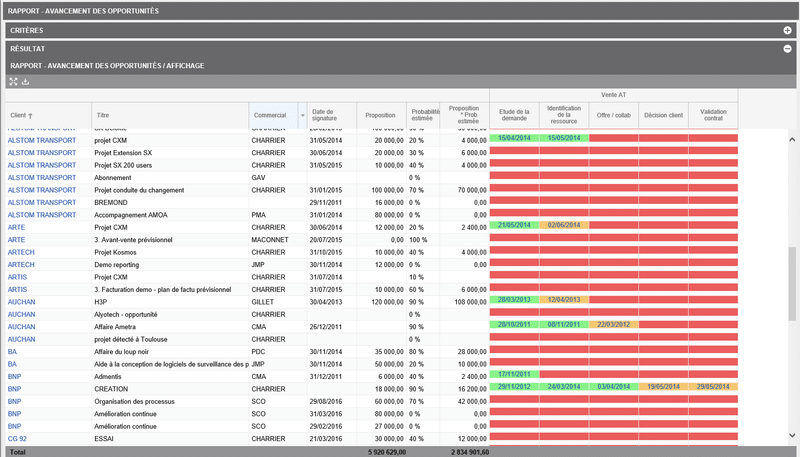Open BA link in Affaire du loup noir row
The image size is (800, 457).
point(13,350)
